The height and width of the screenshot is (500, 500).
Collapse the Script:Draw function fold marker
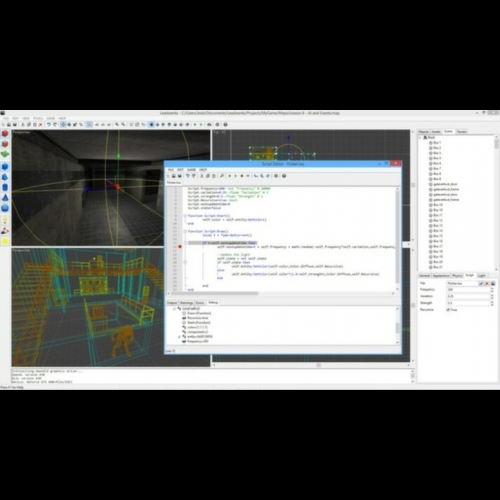(x=185, y=231)
